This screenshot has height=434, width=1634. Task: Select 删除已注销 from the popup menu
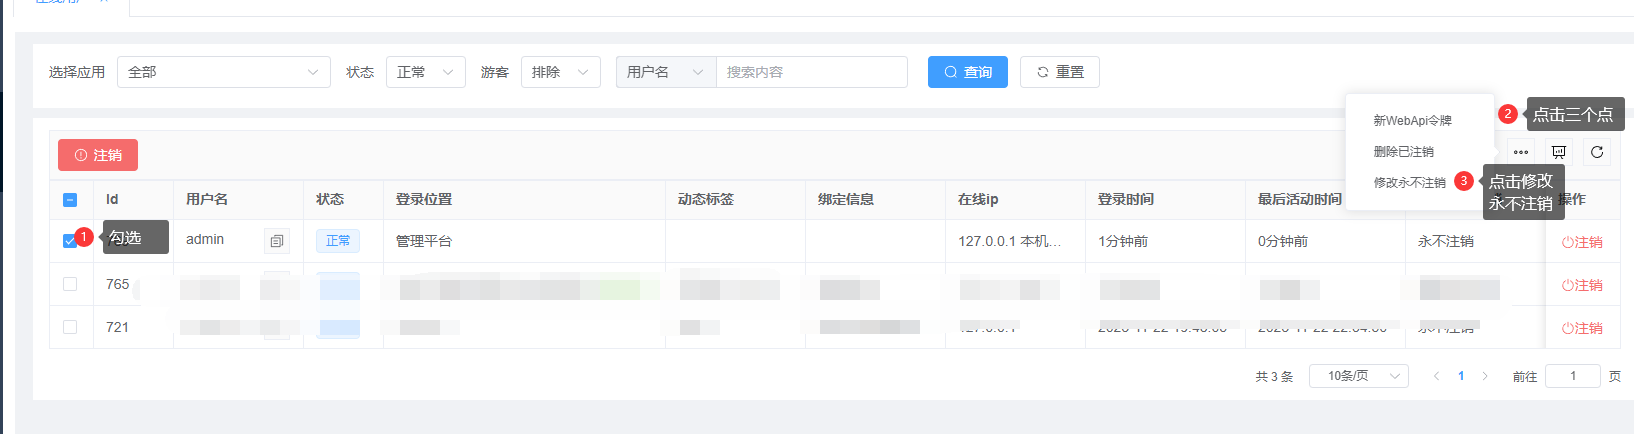[x=1403, y=152]
